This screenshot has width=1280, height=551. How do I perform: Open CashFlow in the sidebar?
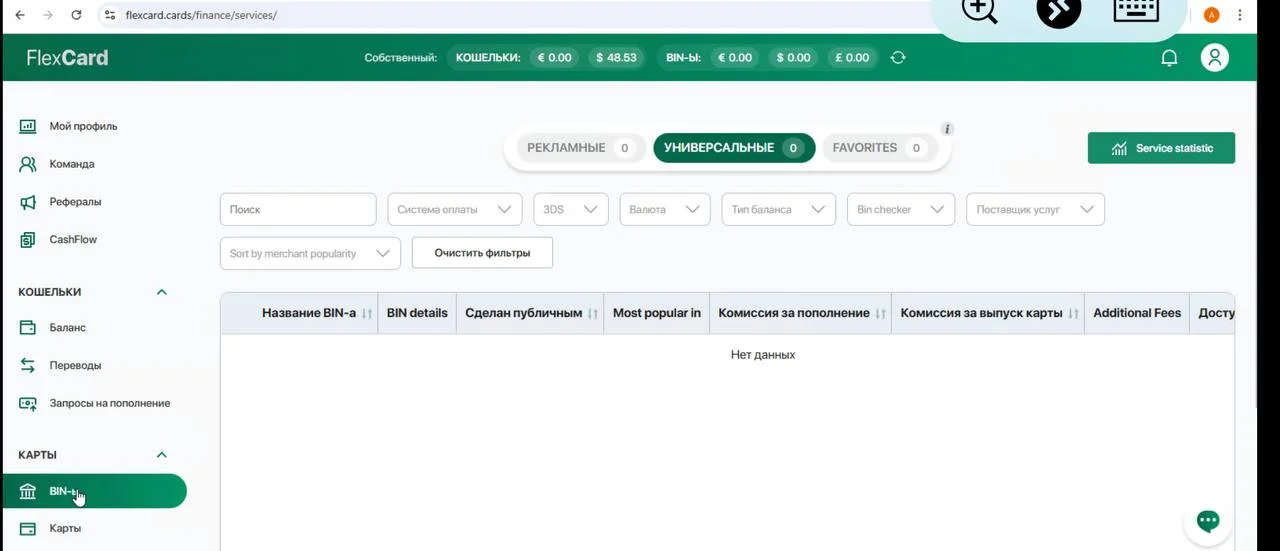tap(73, 240)
